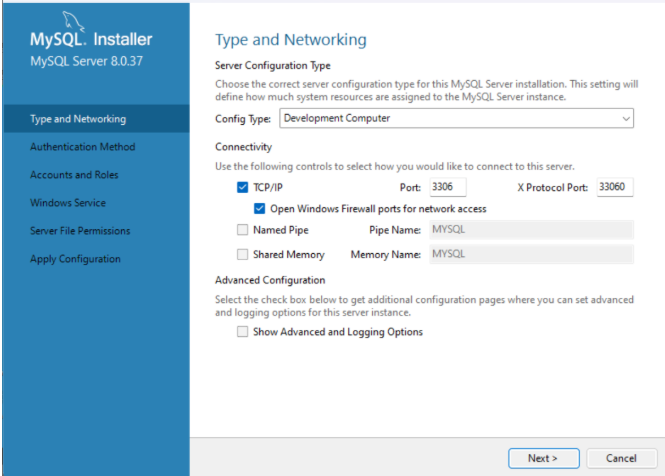Expand Config Type list with chevron arrow
The height and width of the screenshot is (476, 665).
click(626, 118)
